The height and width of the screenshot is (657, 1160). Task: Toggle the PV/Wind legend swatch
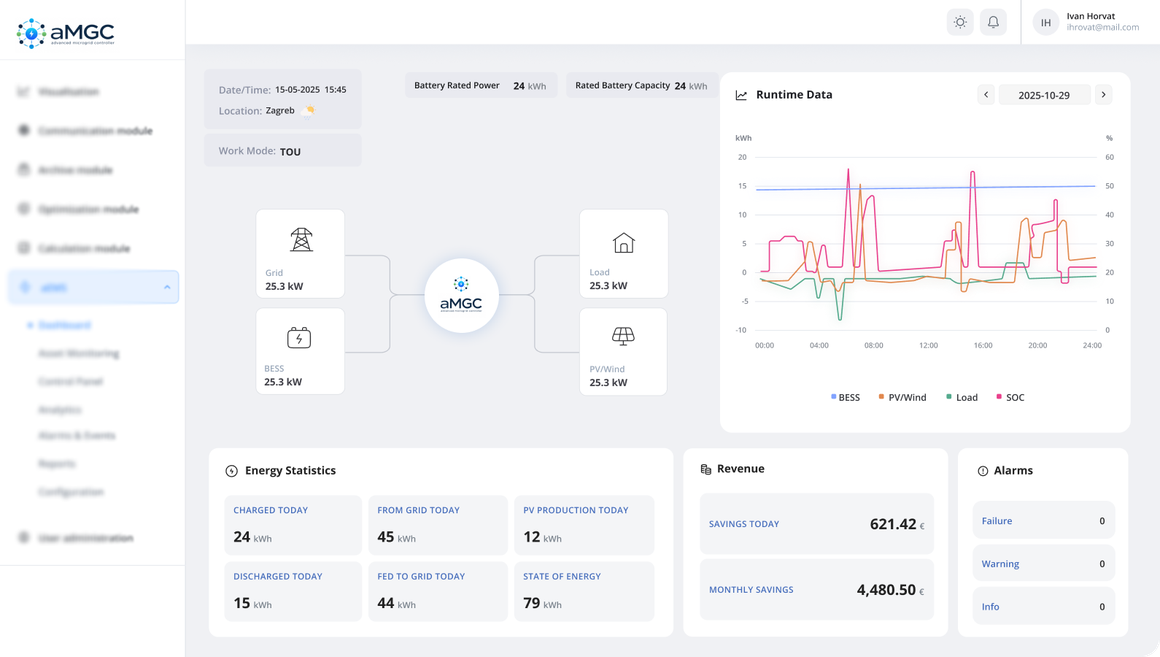[x=881, y=397]
